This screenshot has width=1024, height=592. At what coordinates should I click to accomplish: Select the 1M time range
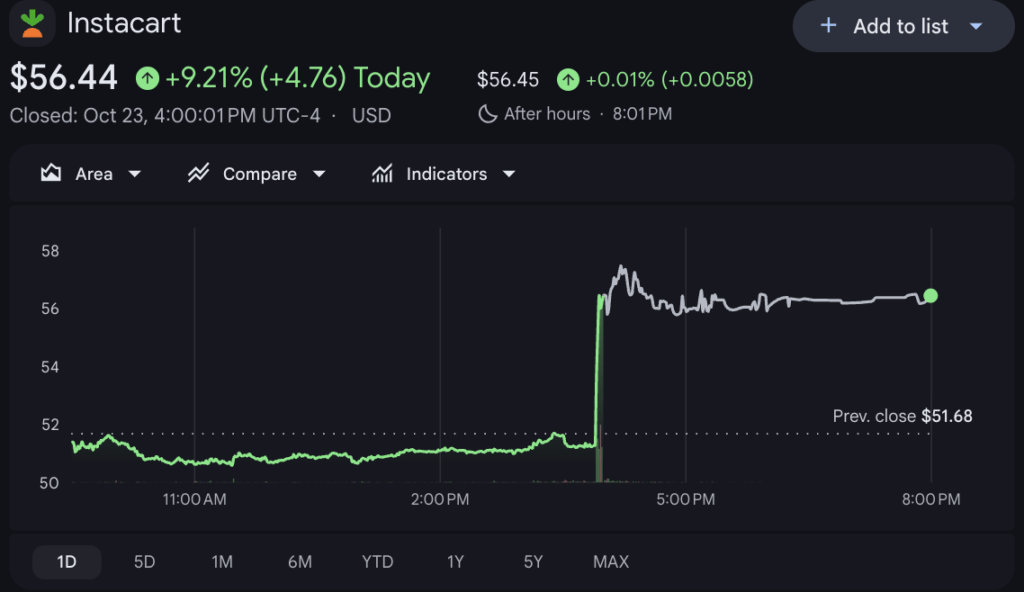[222, 562]
